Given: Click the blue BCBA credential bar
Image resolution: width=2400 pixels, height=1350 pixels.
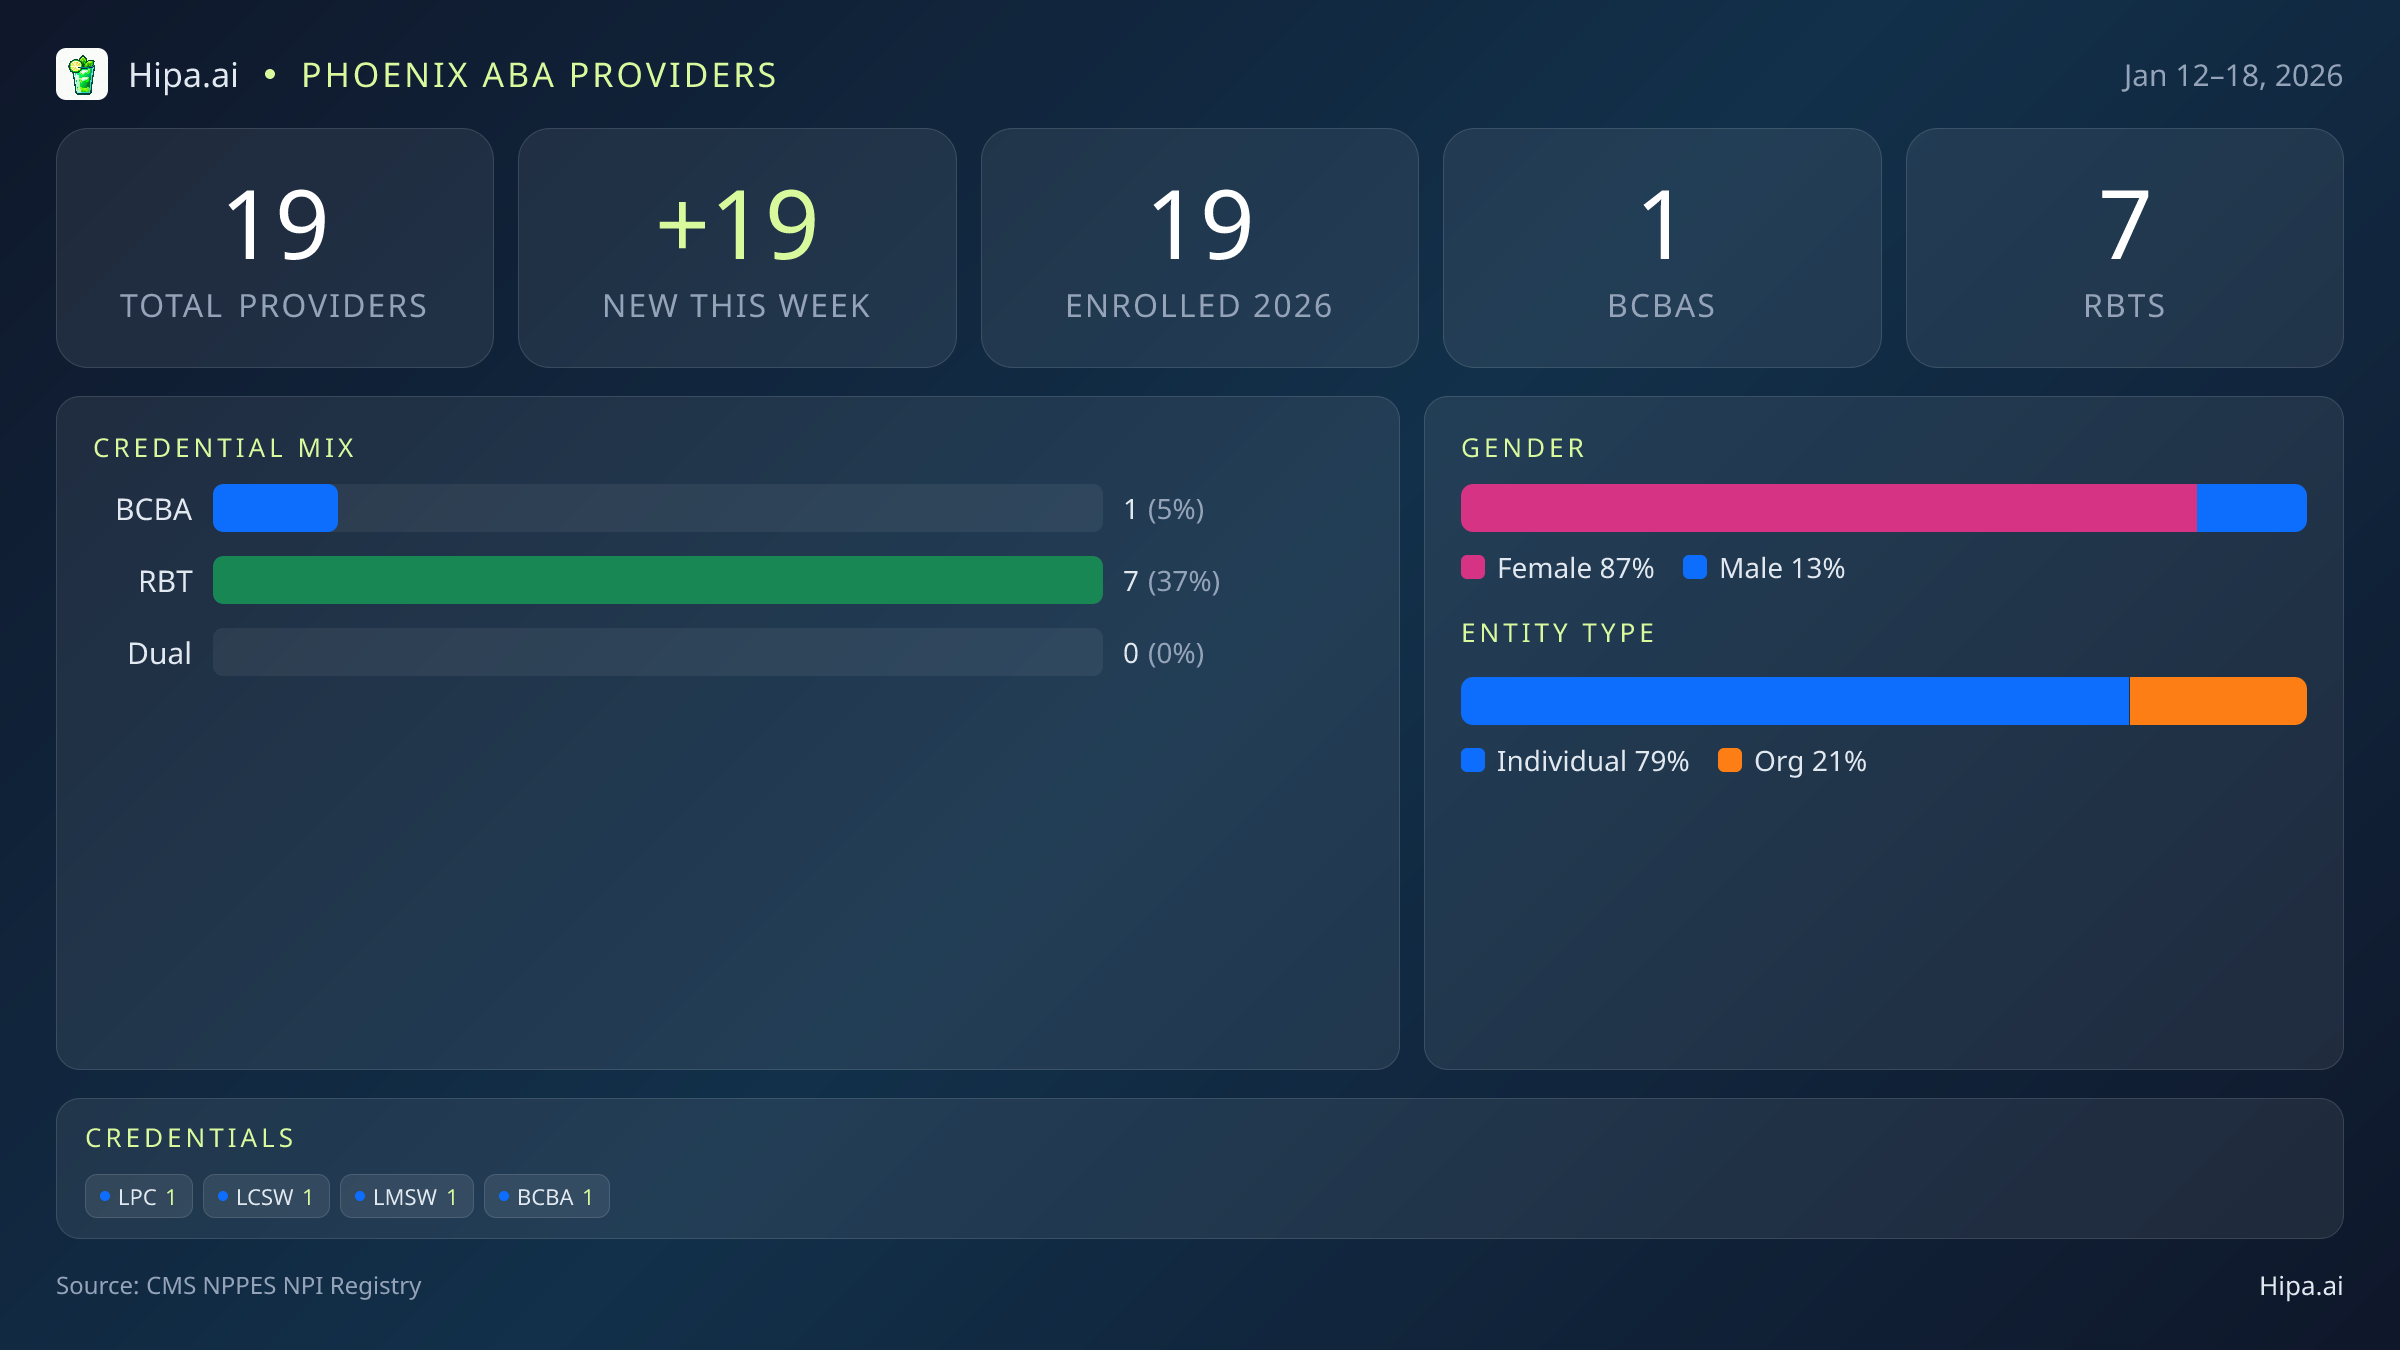Looking at the screenshot, I should tap(275, 509).
